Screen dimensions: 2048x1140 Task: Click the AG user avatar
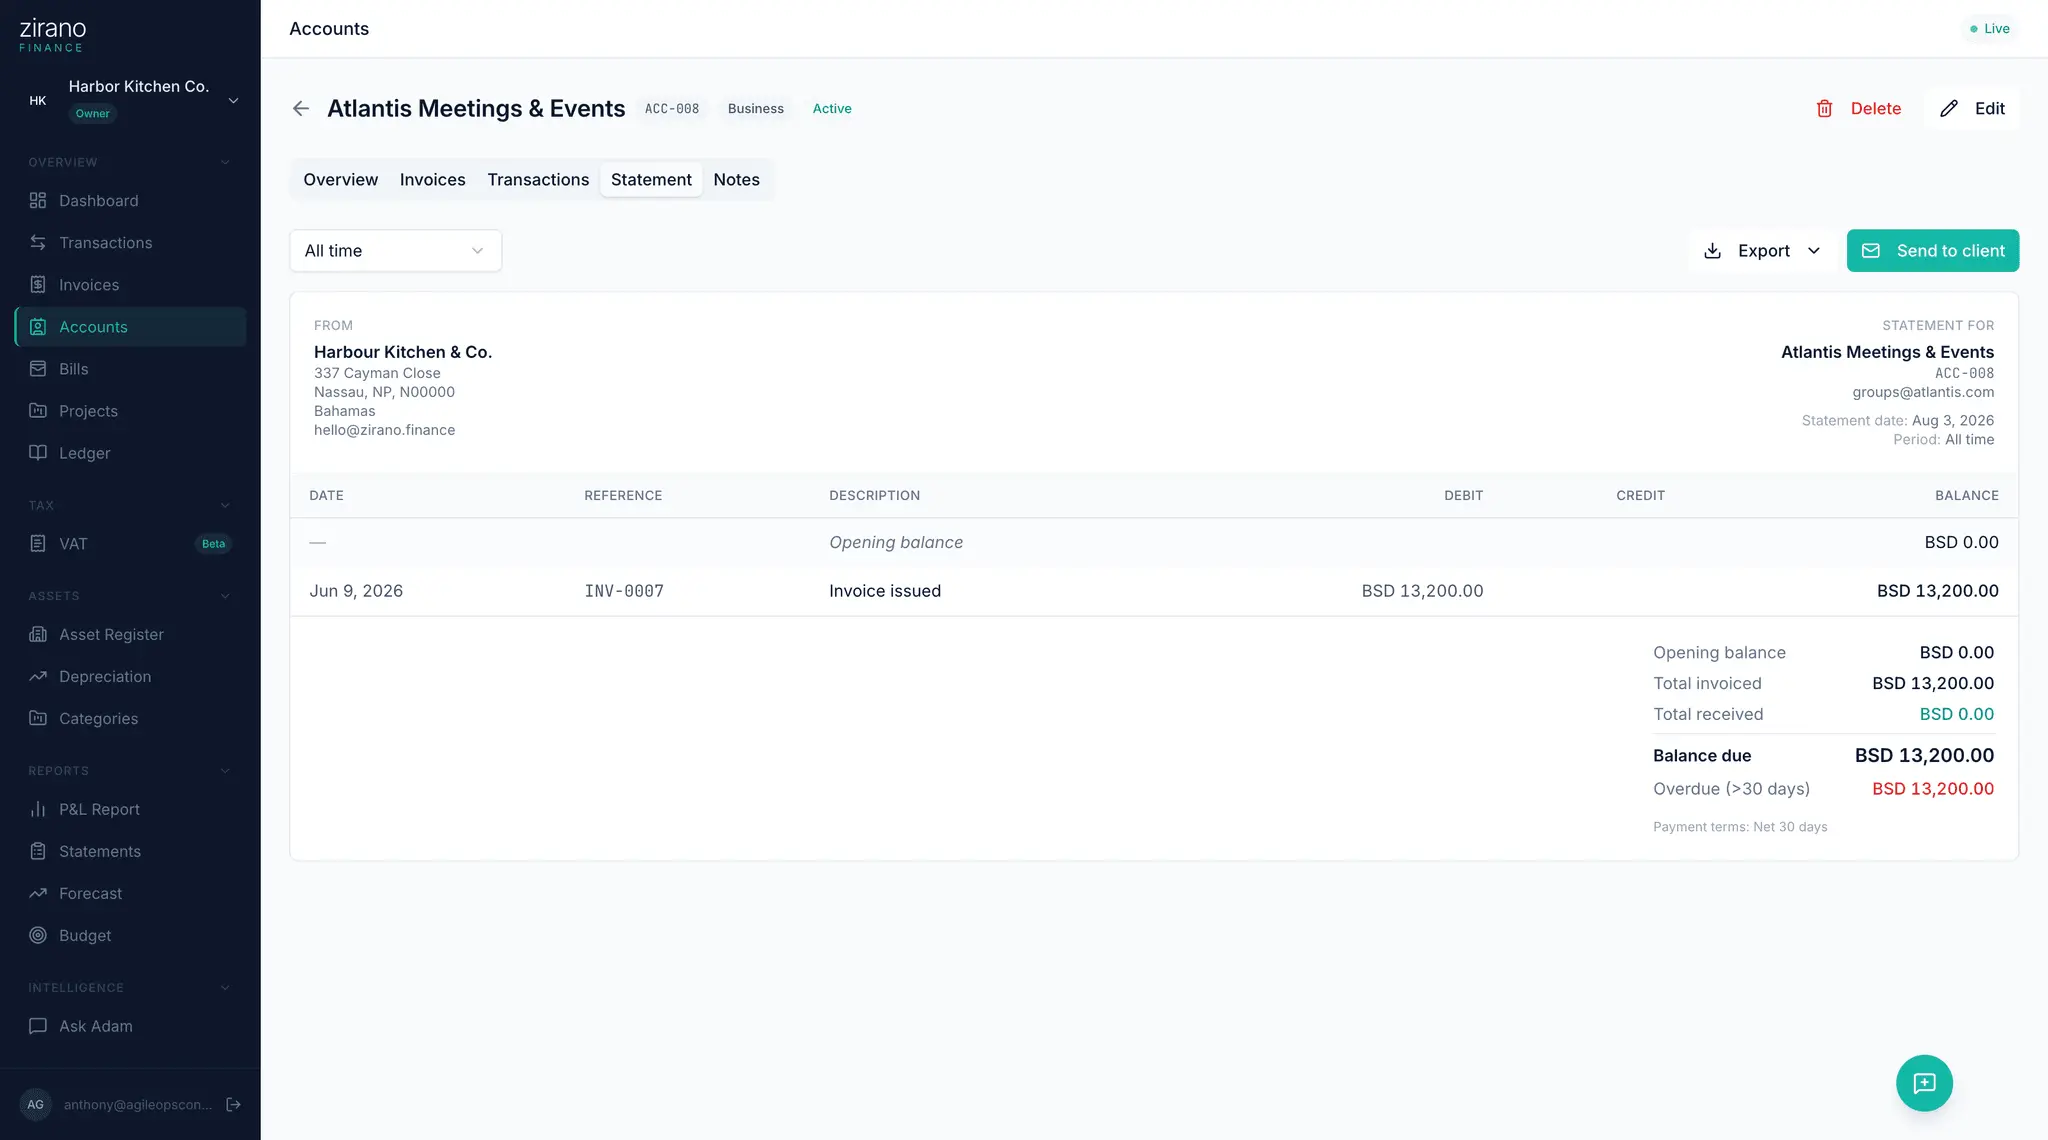[x=35, y=1105]
